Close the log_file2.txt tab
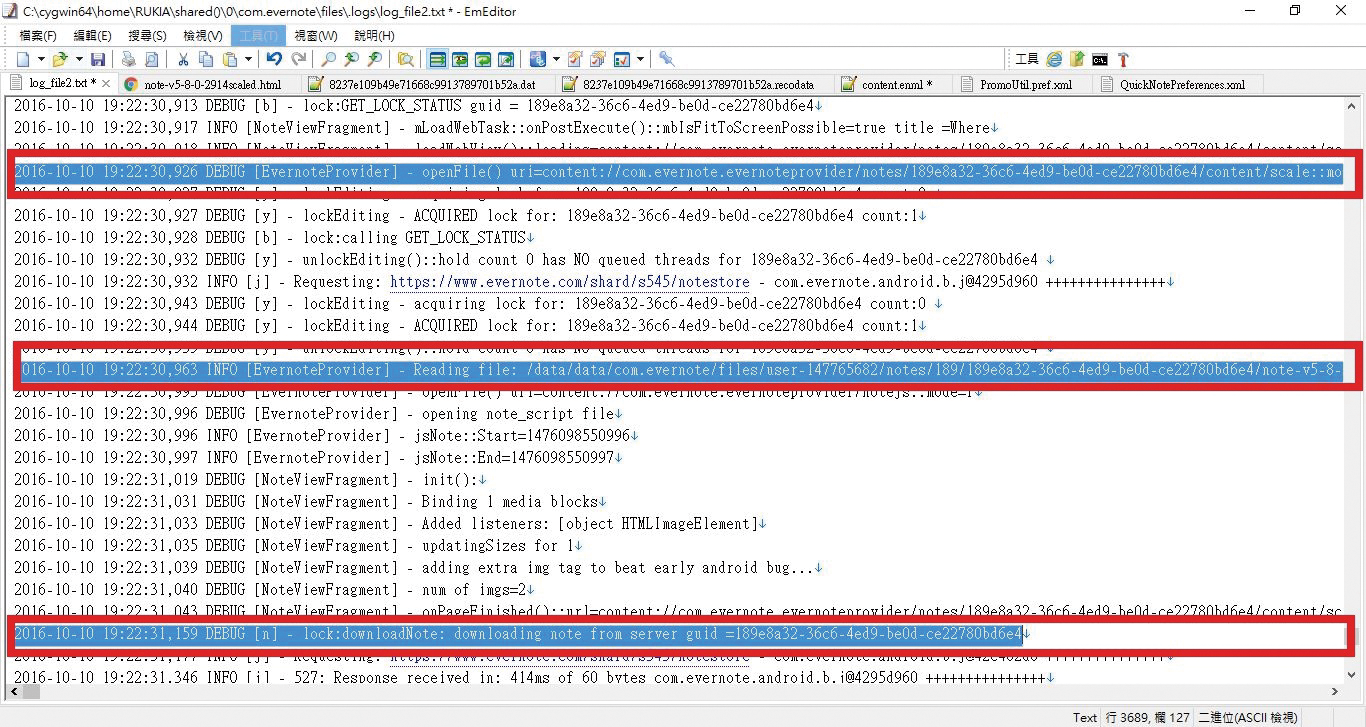The image size is (1366, 727). tap(108, 84)
